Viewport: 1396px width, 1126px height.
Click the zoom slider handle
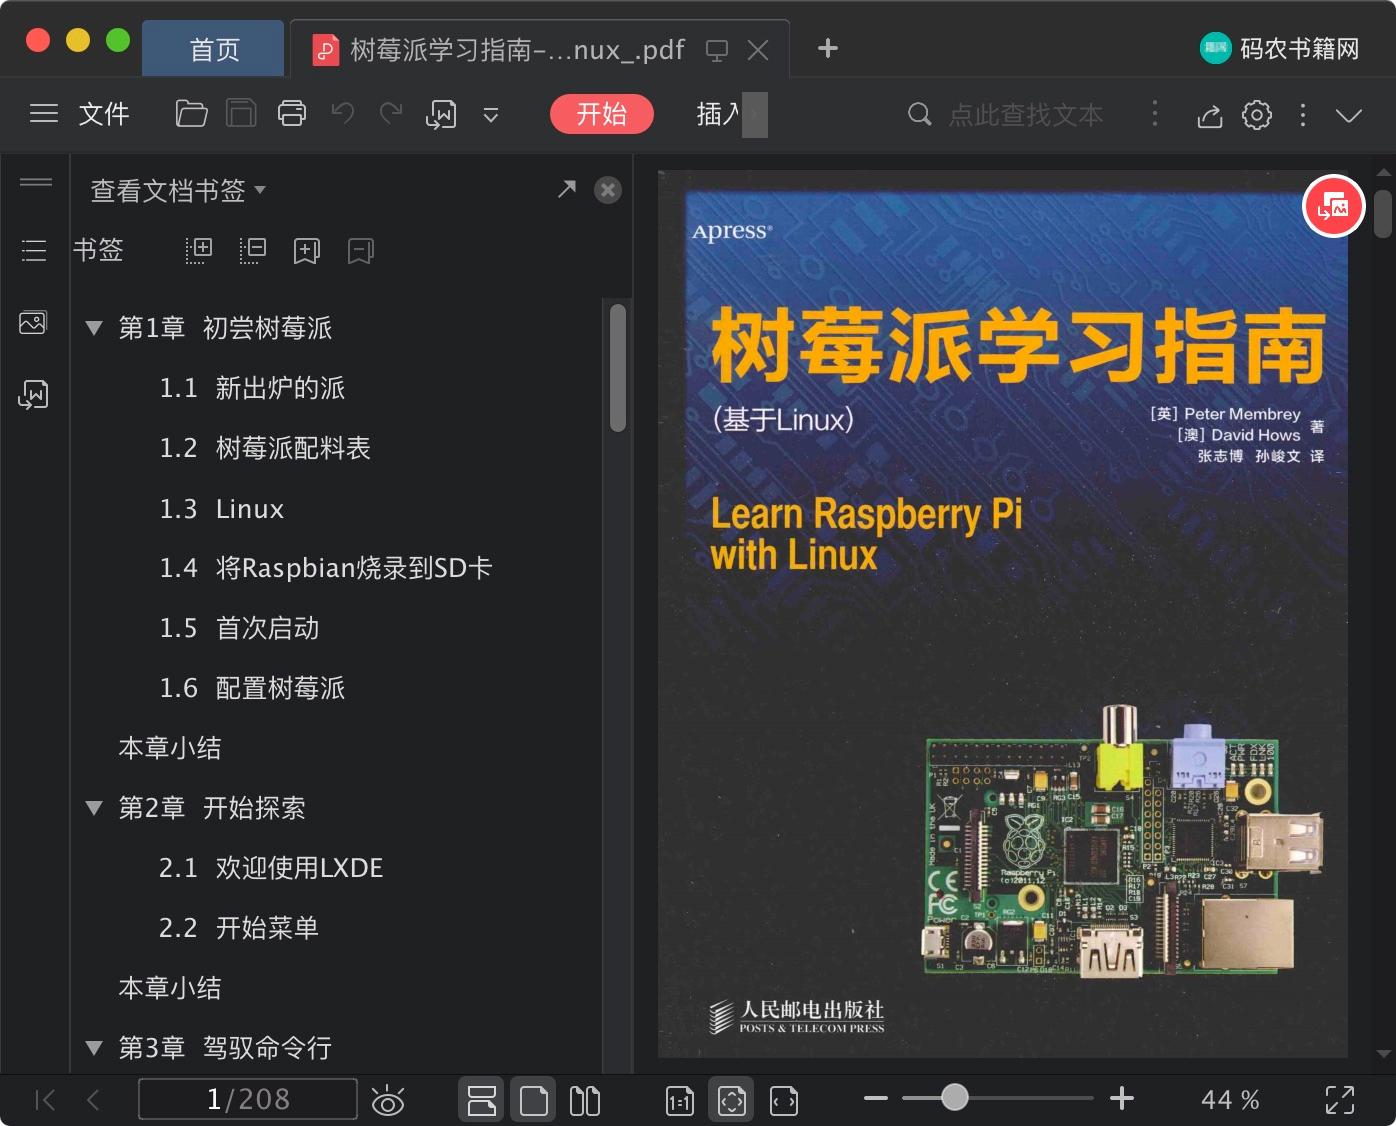[x=955, y=1098]
